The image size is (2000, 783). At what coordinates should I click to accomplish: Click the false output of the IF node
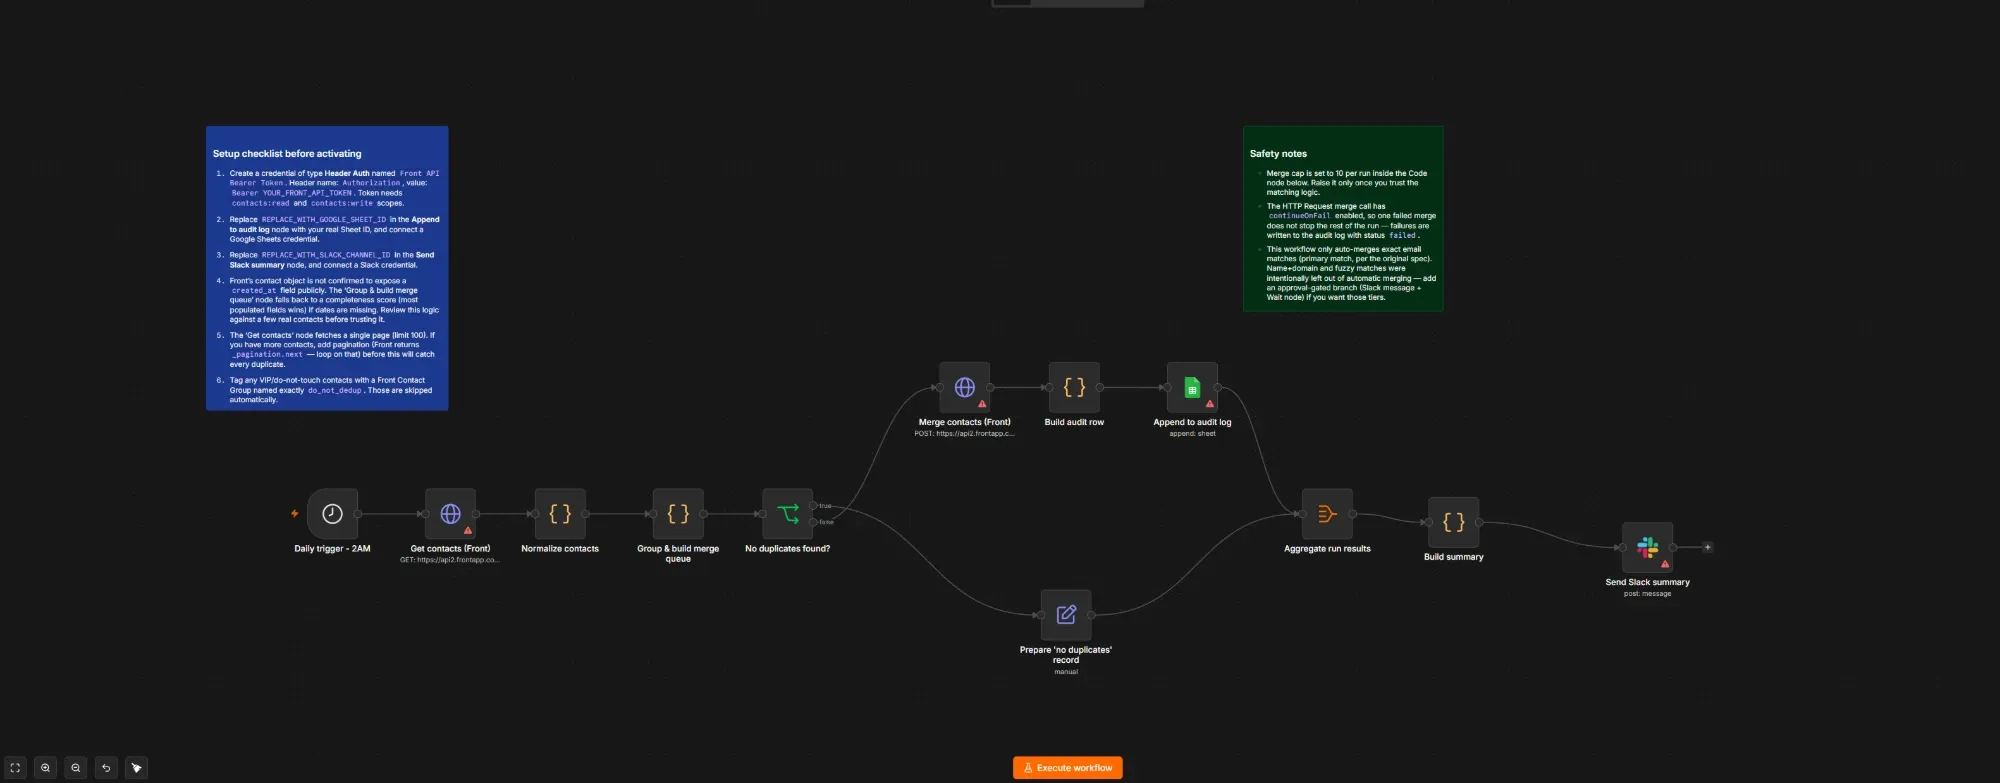coord(814,522)
